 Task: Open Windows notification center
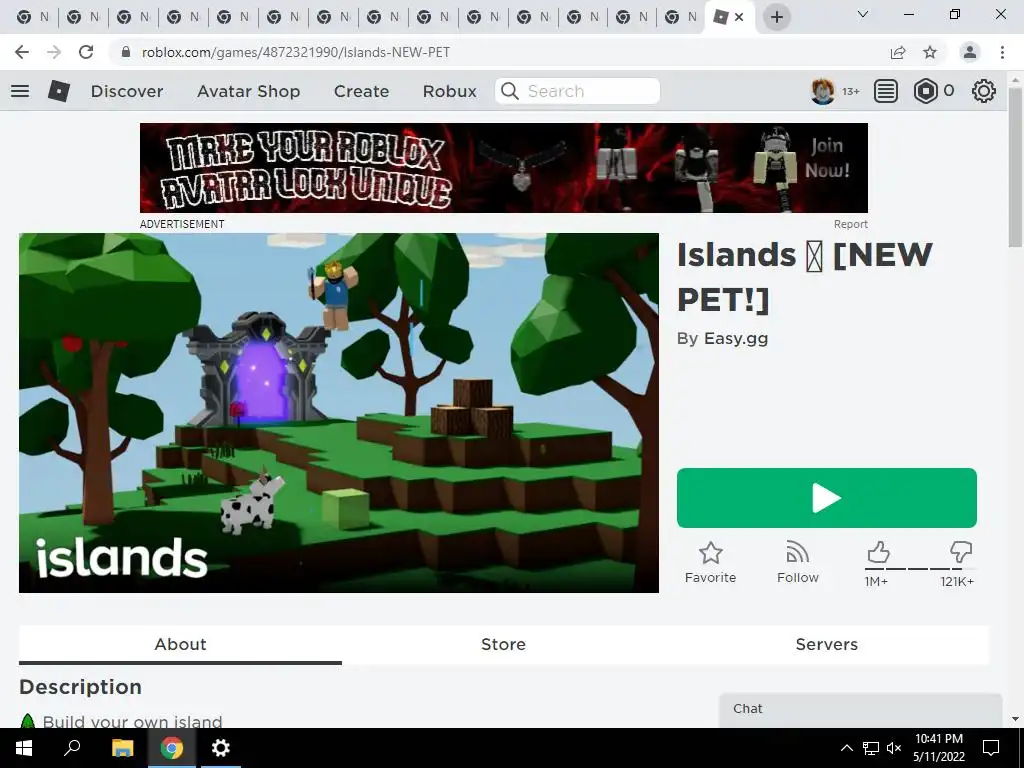tap(991, 748)
